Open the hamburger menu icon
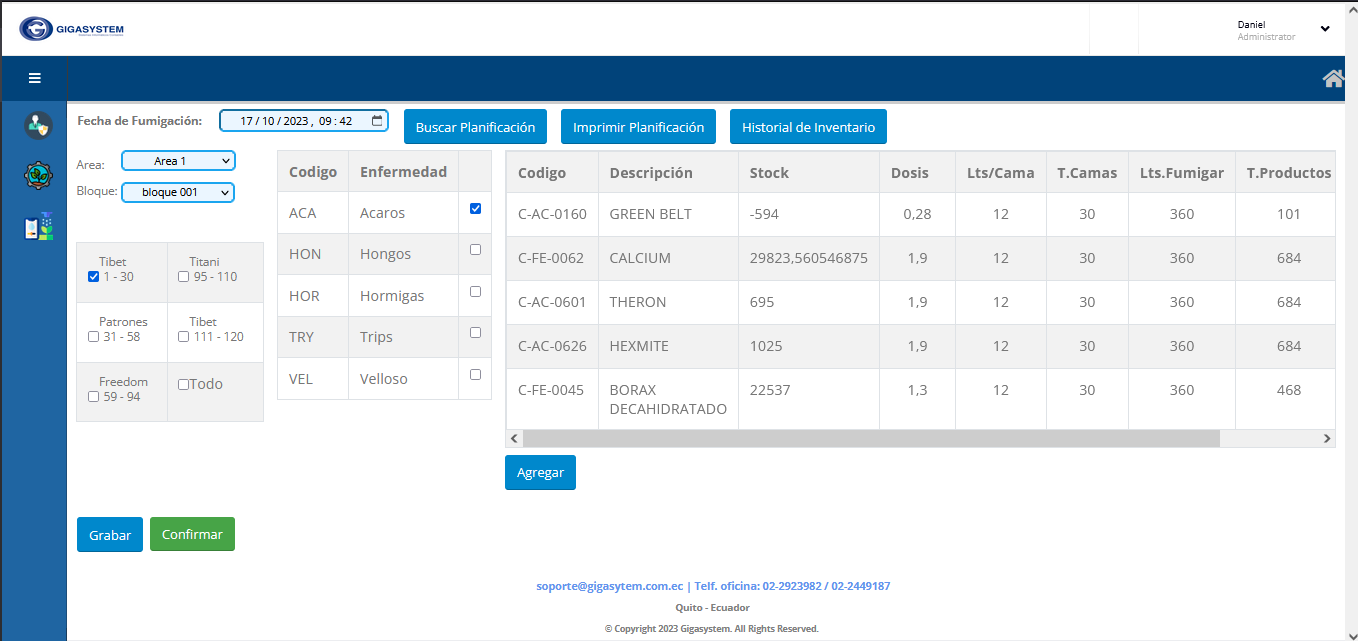The image size is (1358, 641). (x=35, y=78)
